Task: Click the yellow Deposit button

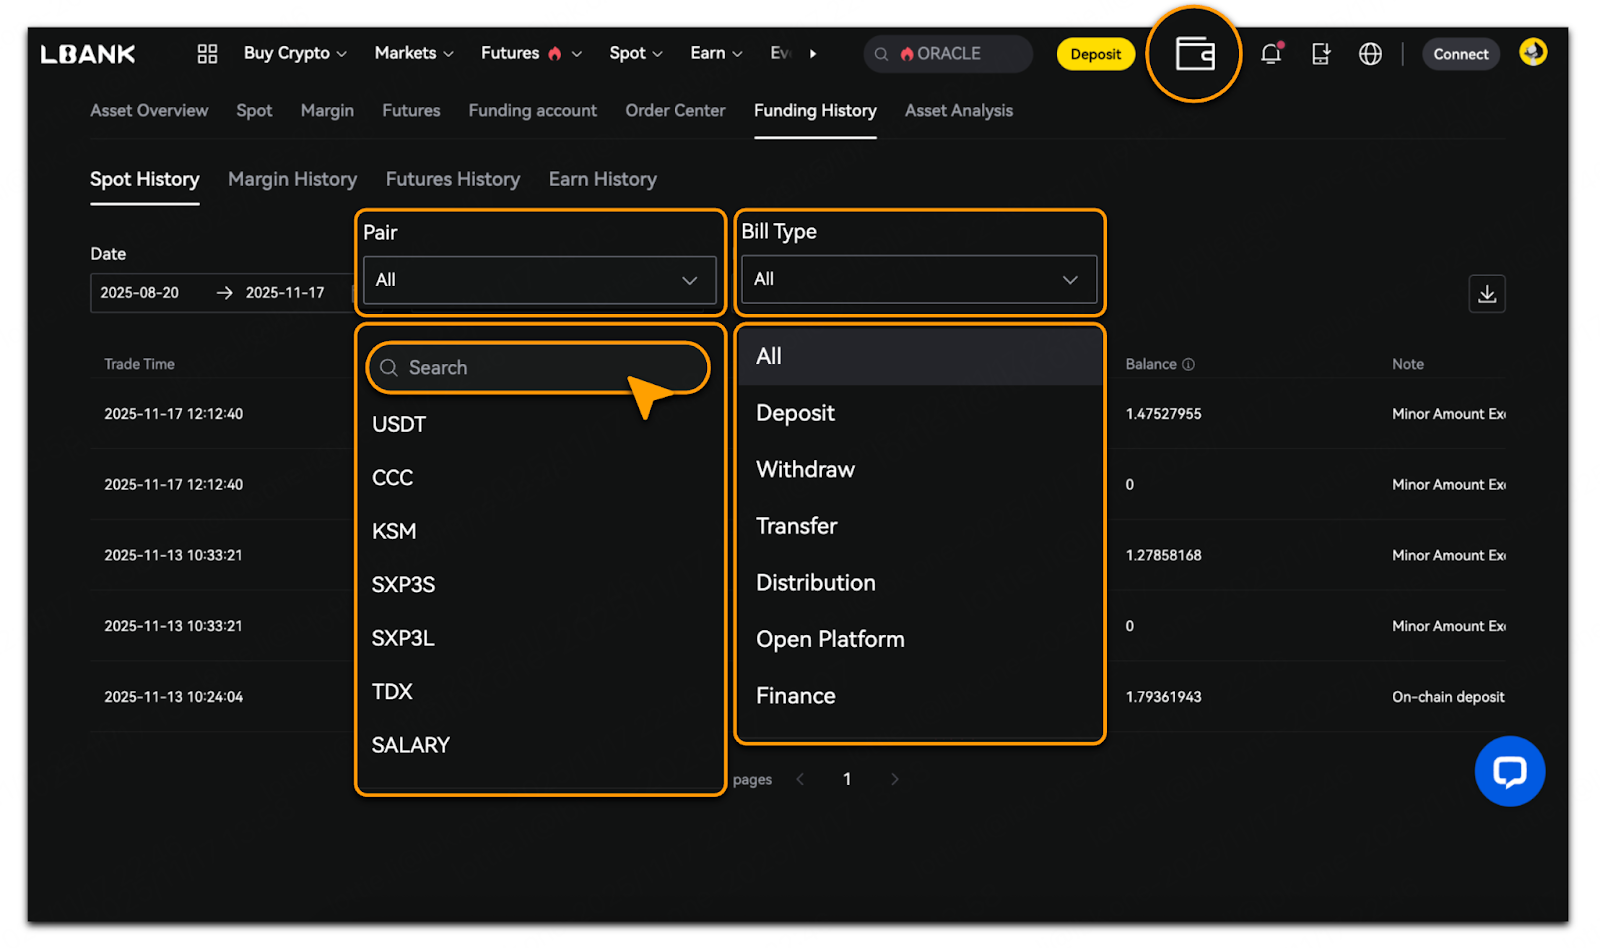Action: point(1095,55)
